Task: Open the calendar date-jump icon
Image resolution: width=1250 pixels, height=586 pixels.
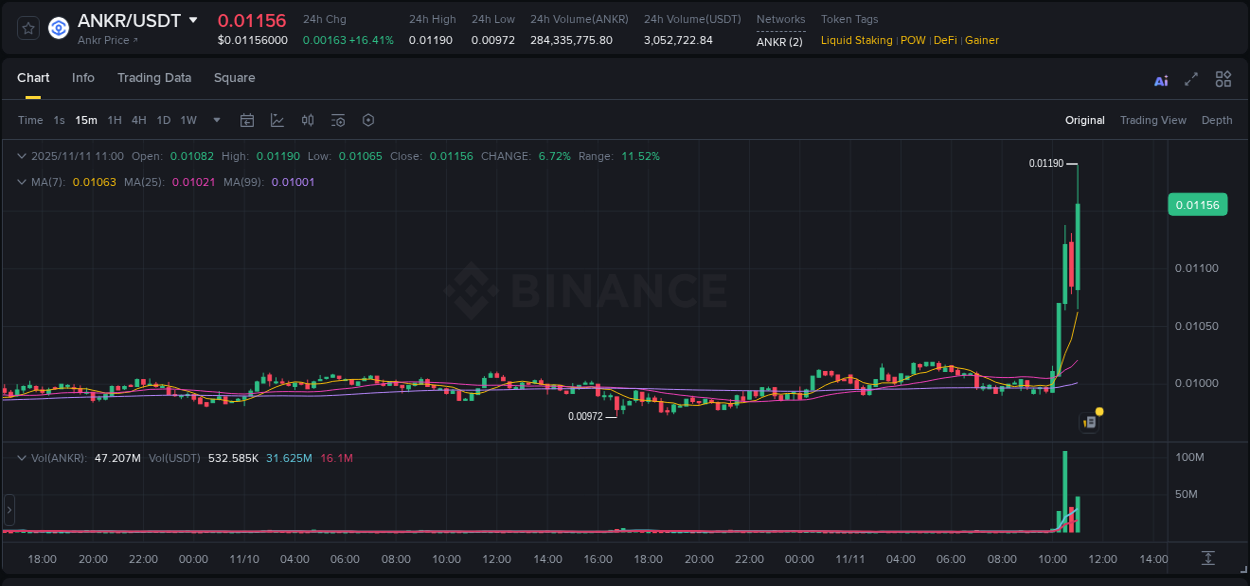Action: click(247, 120)
